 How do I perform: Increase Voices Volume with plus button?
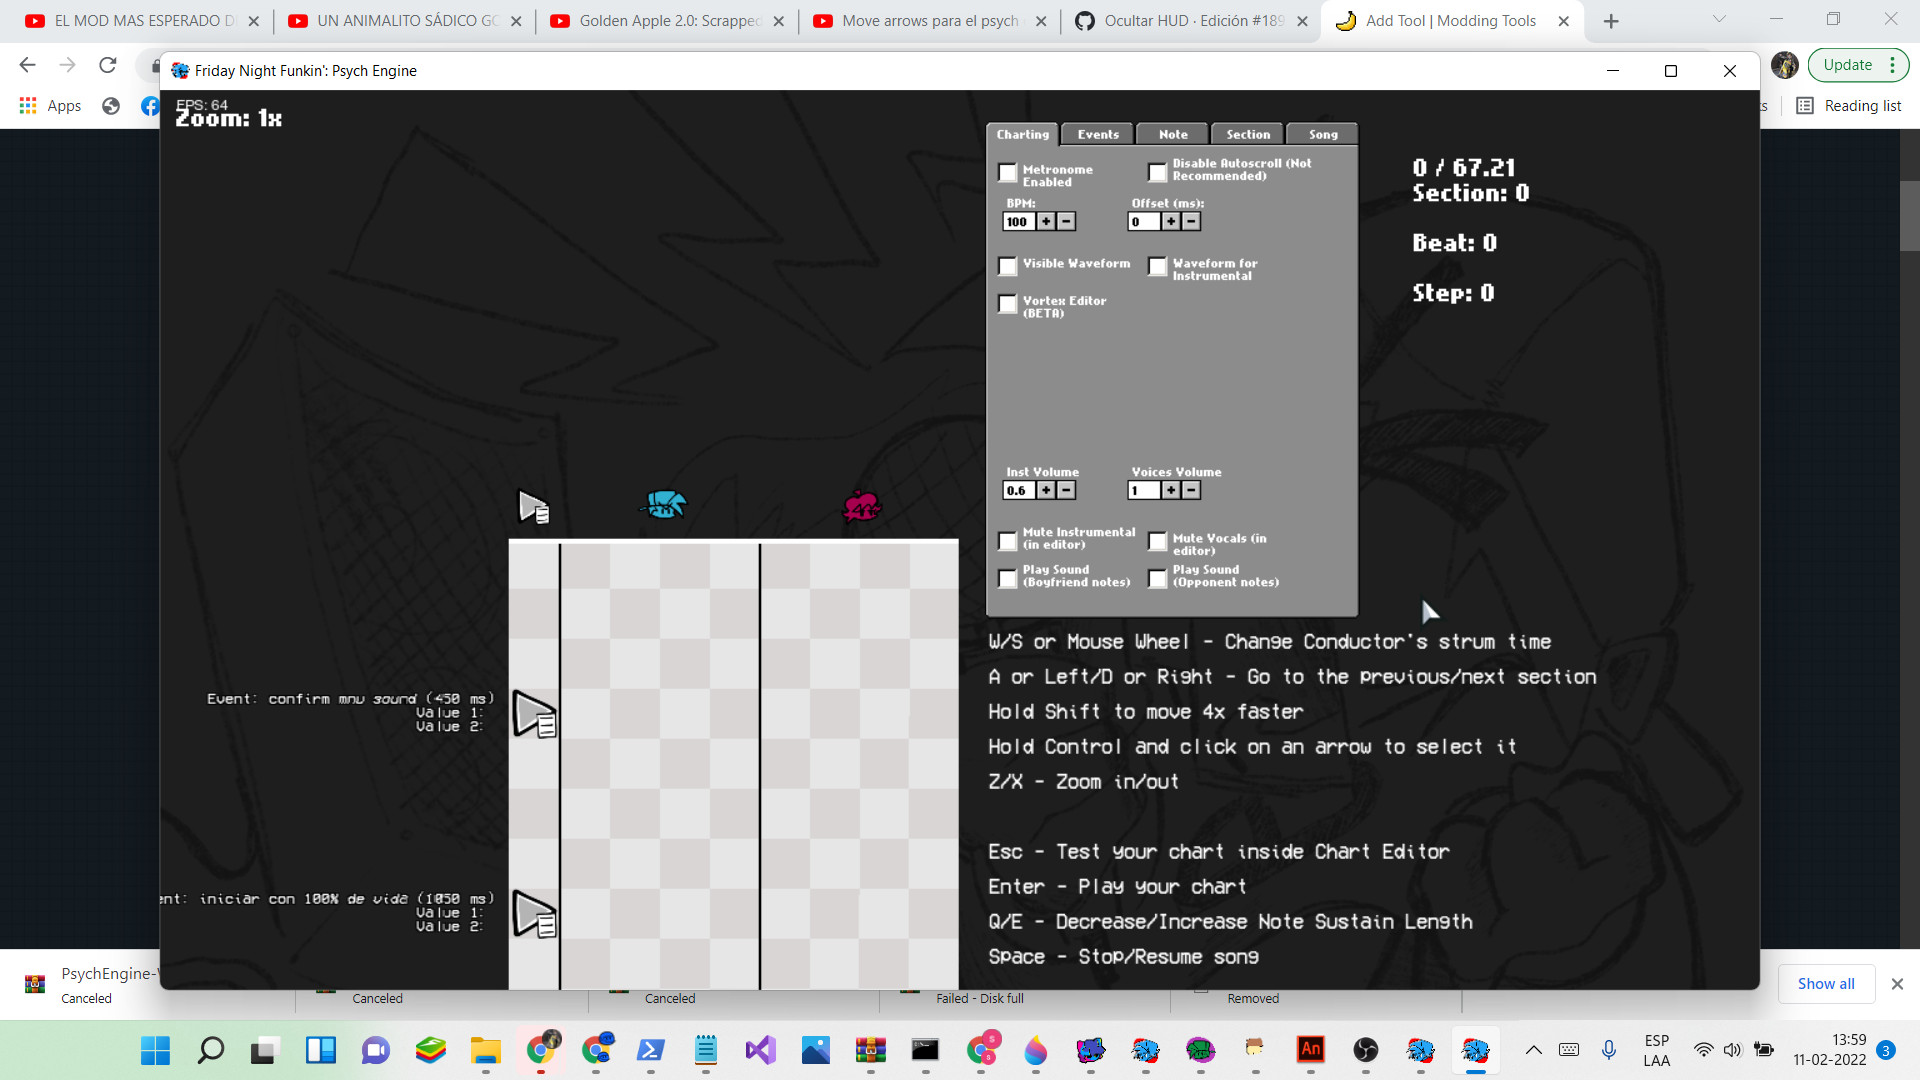tap(1171, 490)
